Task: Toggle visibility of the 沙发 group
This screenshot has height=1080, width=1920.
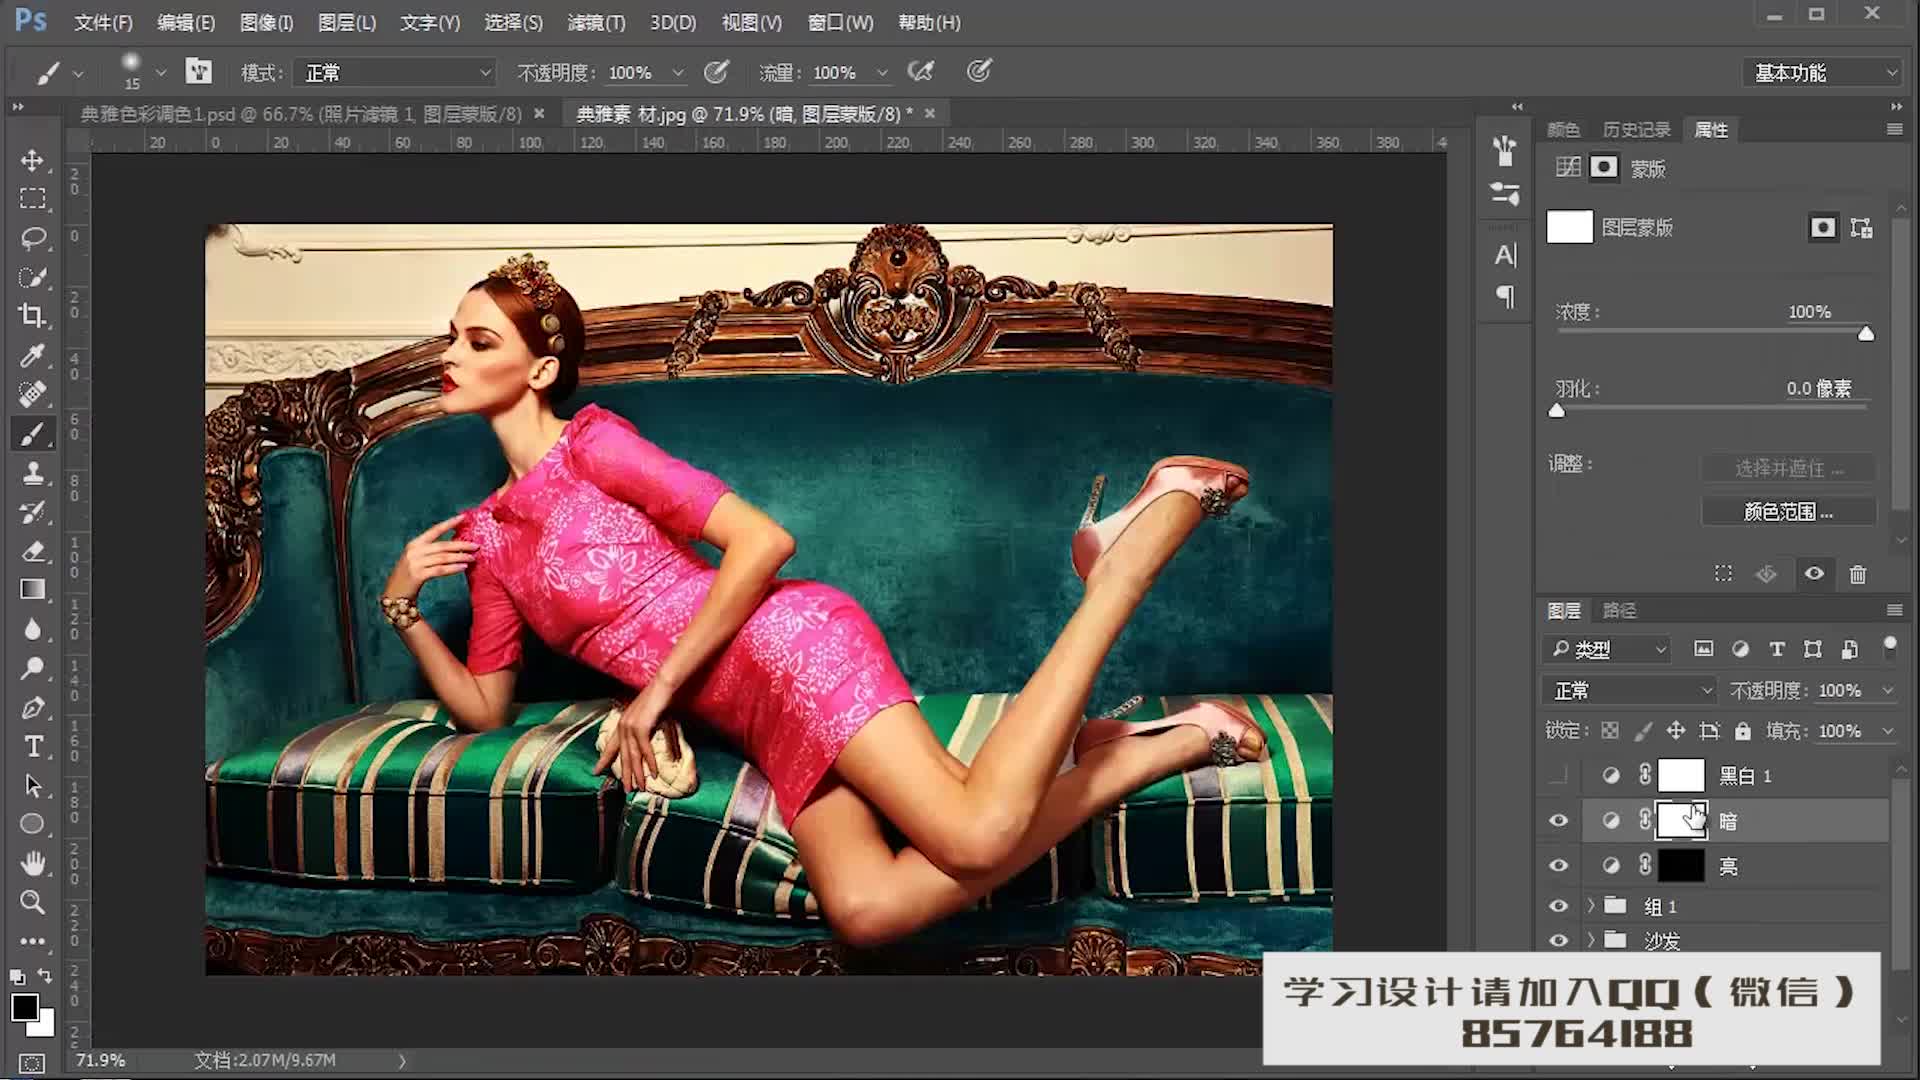Action: pyautogui.click(x=1557, y=940)
